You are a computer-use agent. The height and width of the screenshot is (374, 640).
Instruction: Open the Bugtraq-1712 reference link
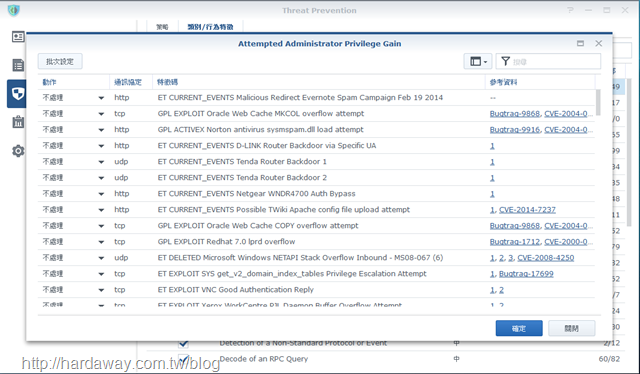[x=515, y=242]
